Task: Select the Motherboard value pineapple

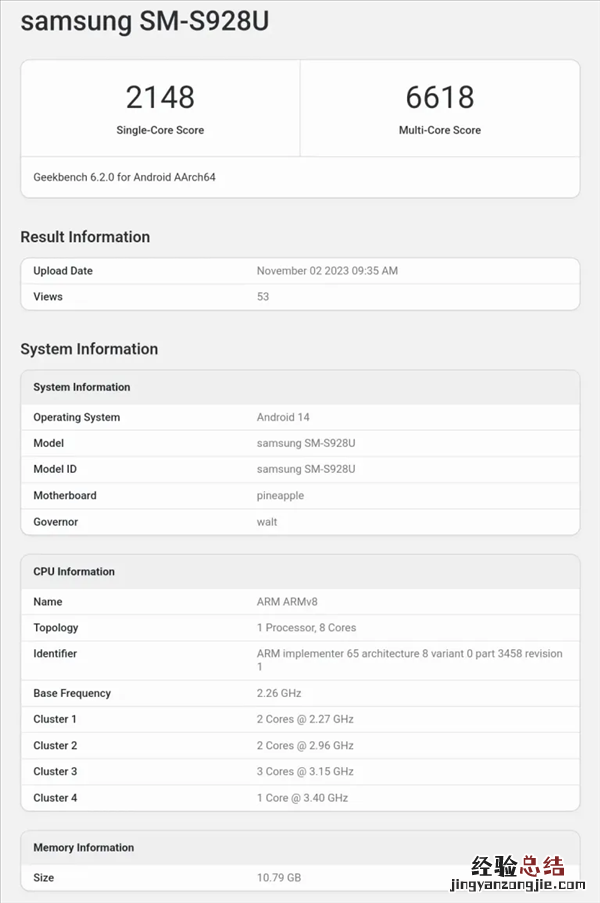Action: (280, 495)
